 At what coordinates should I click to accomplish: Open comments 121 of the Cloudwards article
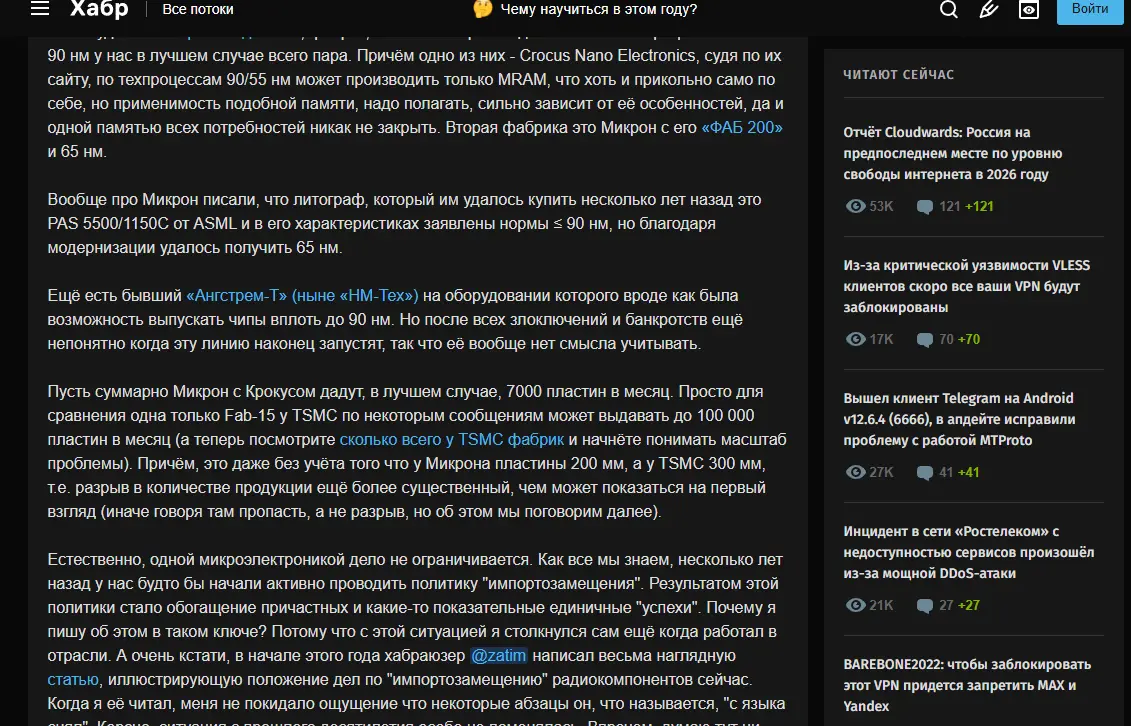pos(938,206)
